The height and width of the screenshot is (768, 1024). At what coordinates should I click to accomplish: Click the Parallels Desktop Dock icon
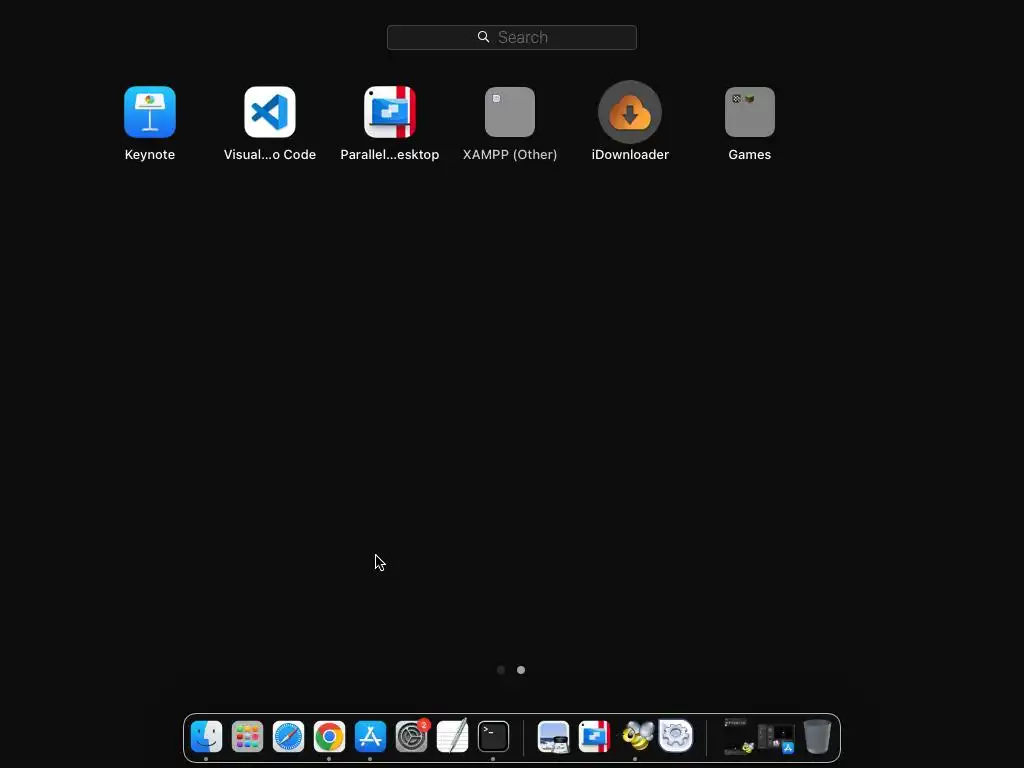[x=594, y=737]
